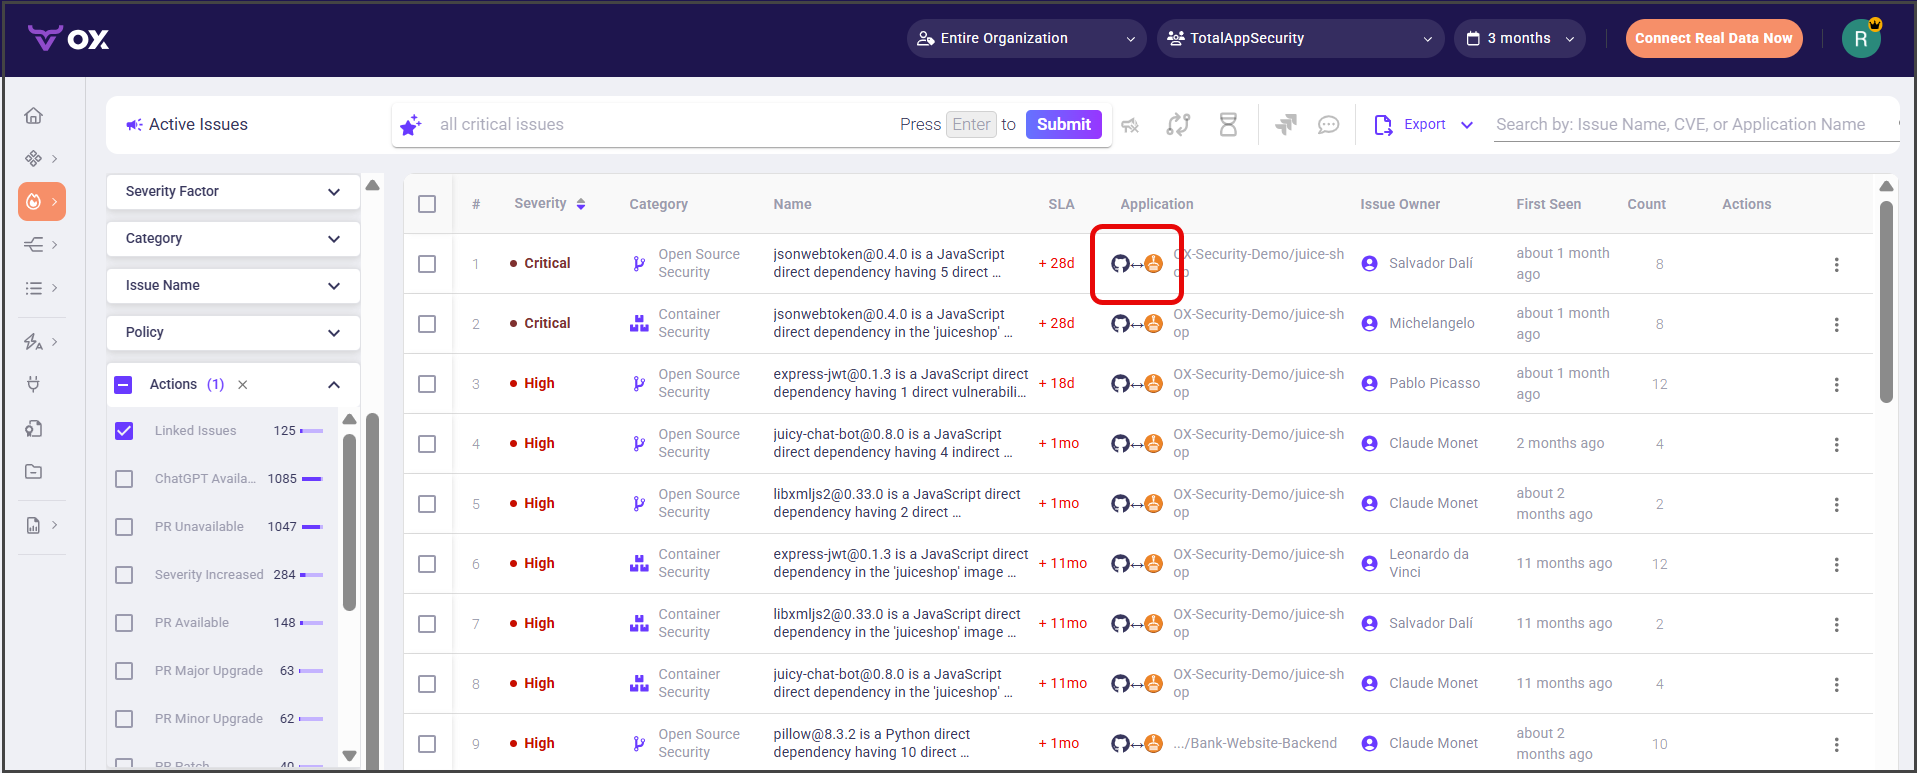Click the hourglass snooze icon in the toolbar
Viewport: 1917px width, 773px height.
[1228, 125]
